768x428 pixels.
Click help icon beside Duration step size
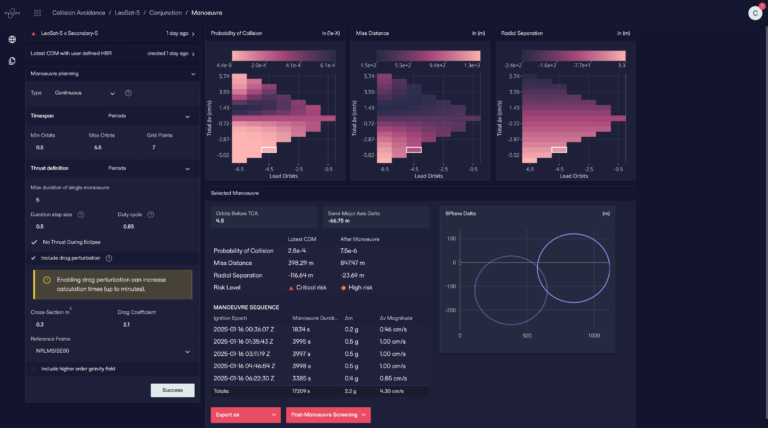click(81, 214)
